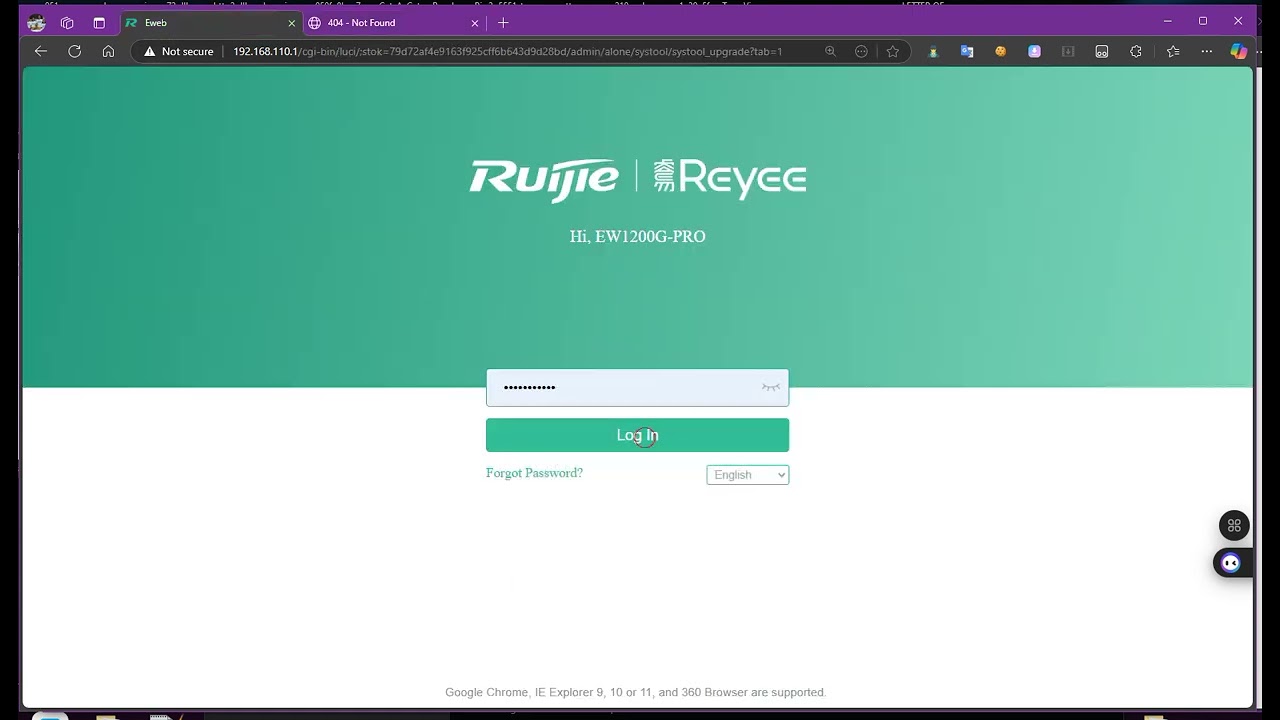Click the translate extension icon
The width and height of the screenshot is (1280, 720).
point(967,51)
